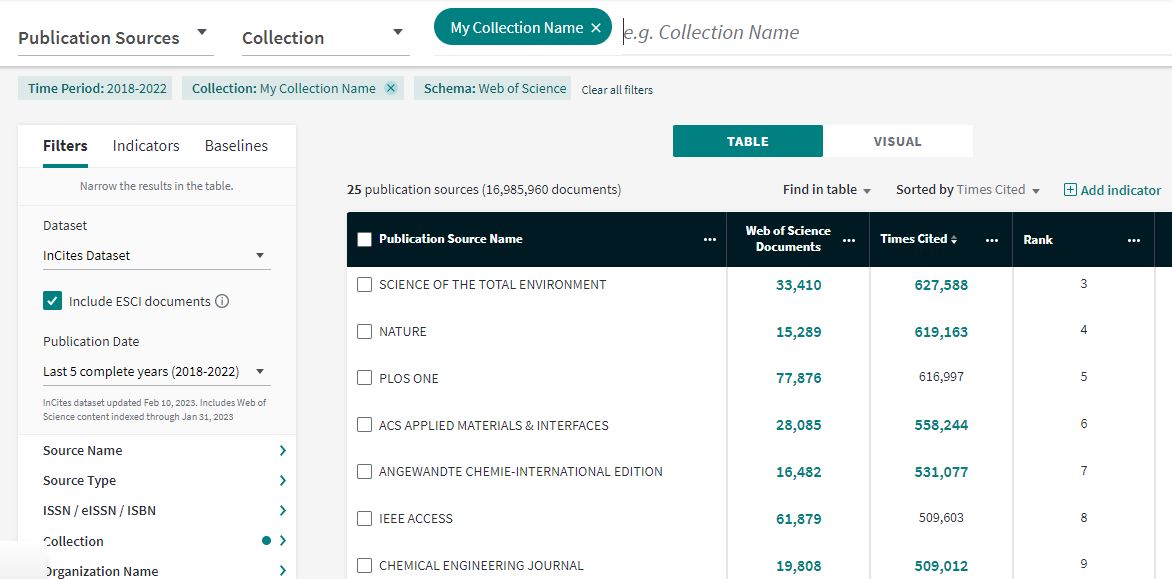Remove the My Collection Name chip
The height and width of the screenshot is (579, 1172).
click(596, 28)
